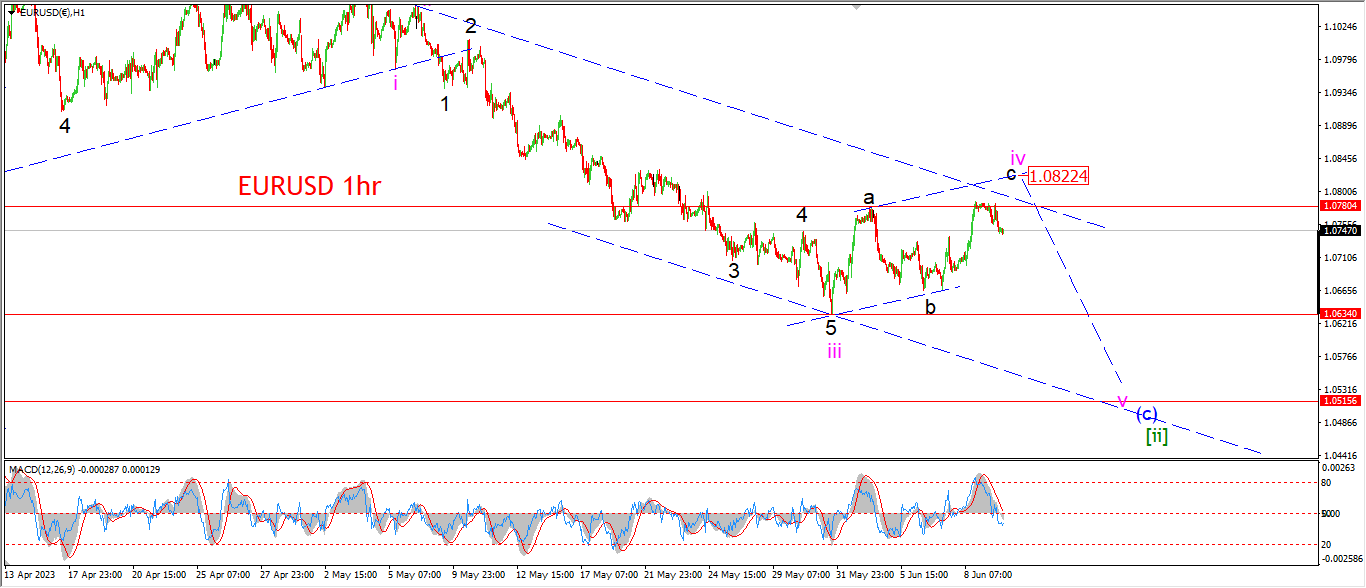Click the 5 May 07:00 date label
The width and height of the screenshot is (1366, 588).
tap(416, 576)
